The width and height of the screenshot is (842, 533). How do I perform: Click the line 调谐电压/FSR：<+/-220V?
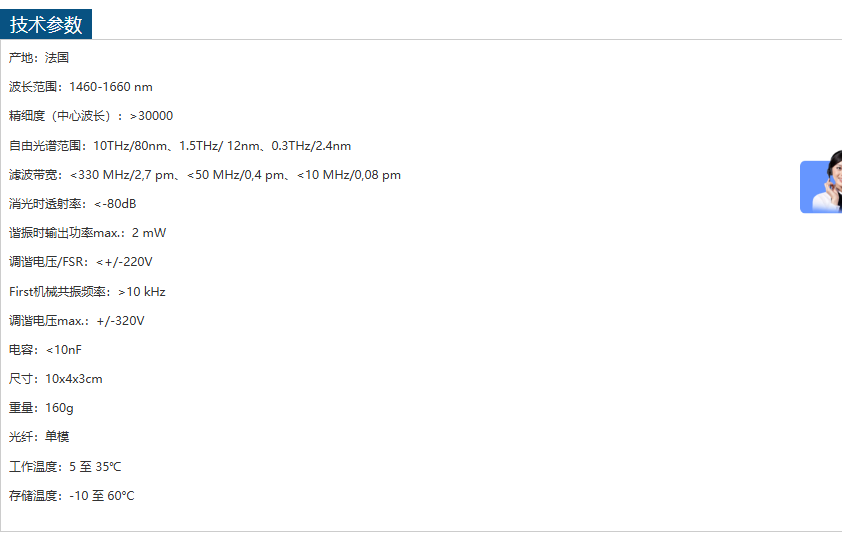(81, 262)
